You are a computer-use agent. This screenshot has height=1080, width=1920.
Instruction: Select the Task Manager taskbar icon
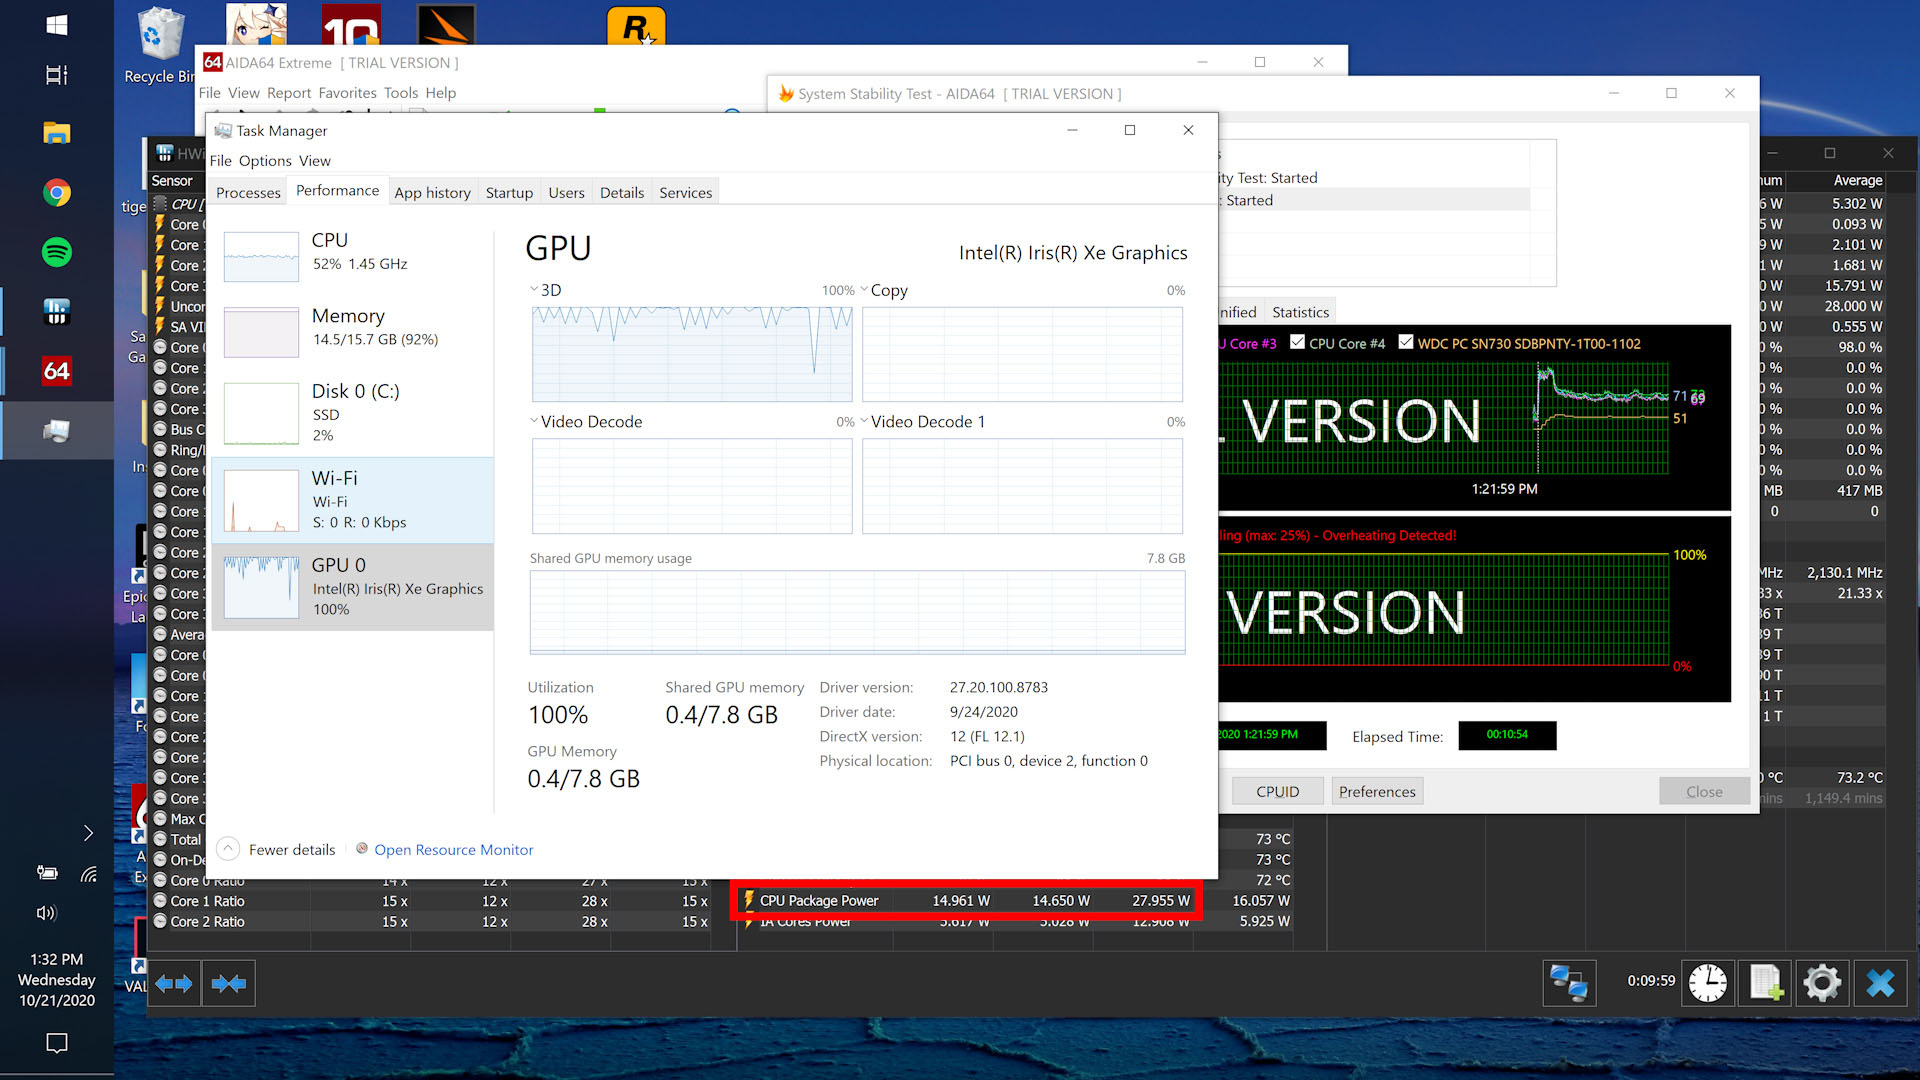pos(57,431)
